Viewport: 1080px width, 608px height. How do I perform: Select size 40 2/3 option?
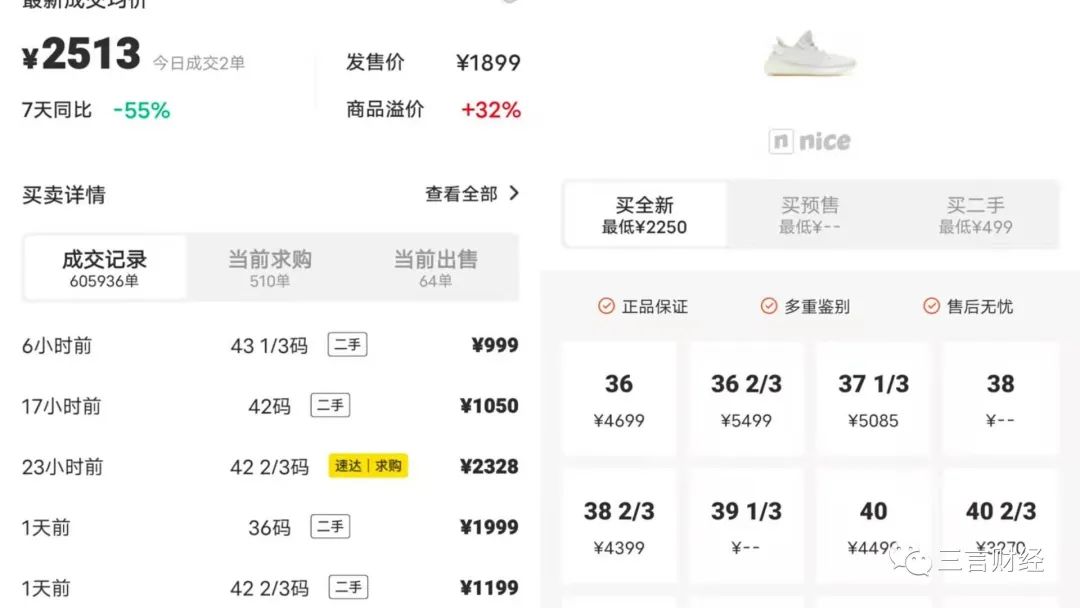(x=1000, y=525)
